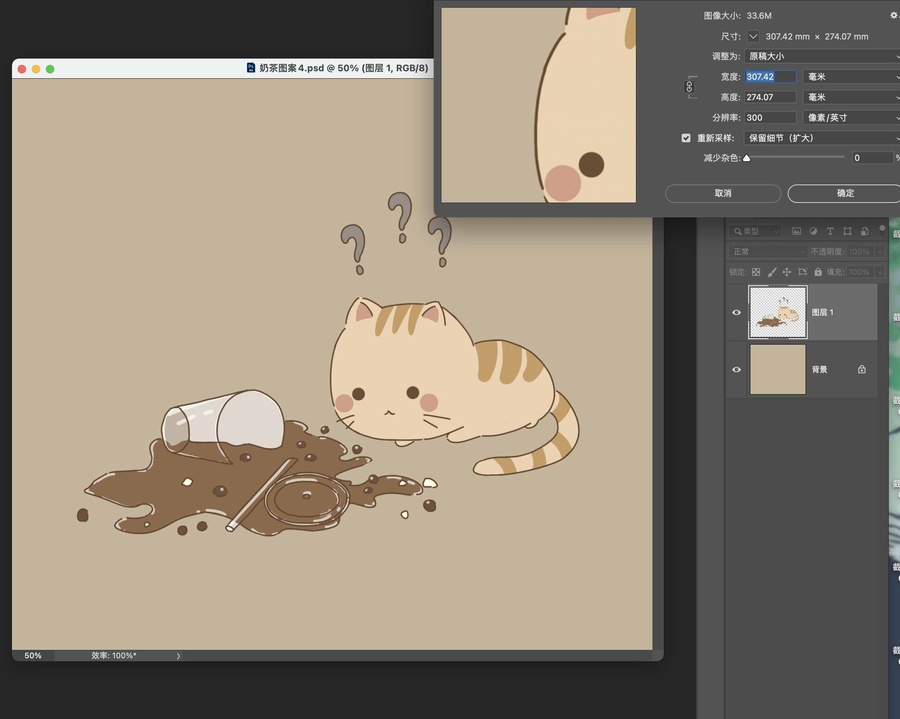Click the 背景 layer name
This screenshot has height=719, width=900.
(820, 370)
